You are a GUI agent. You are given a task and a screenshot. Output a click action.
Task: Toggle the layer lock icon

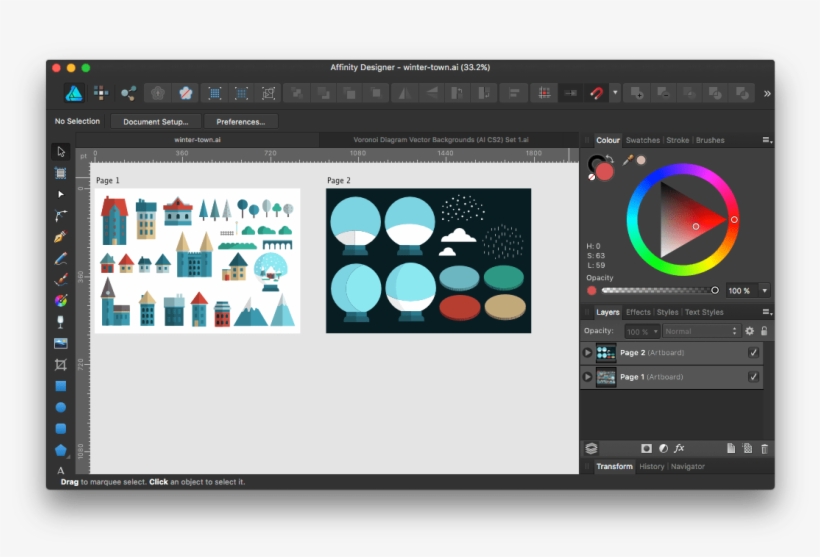point(764,331)
